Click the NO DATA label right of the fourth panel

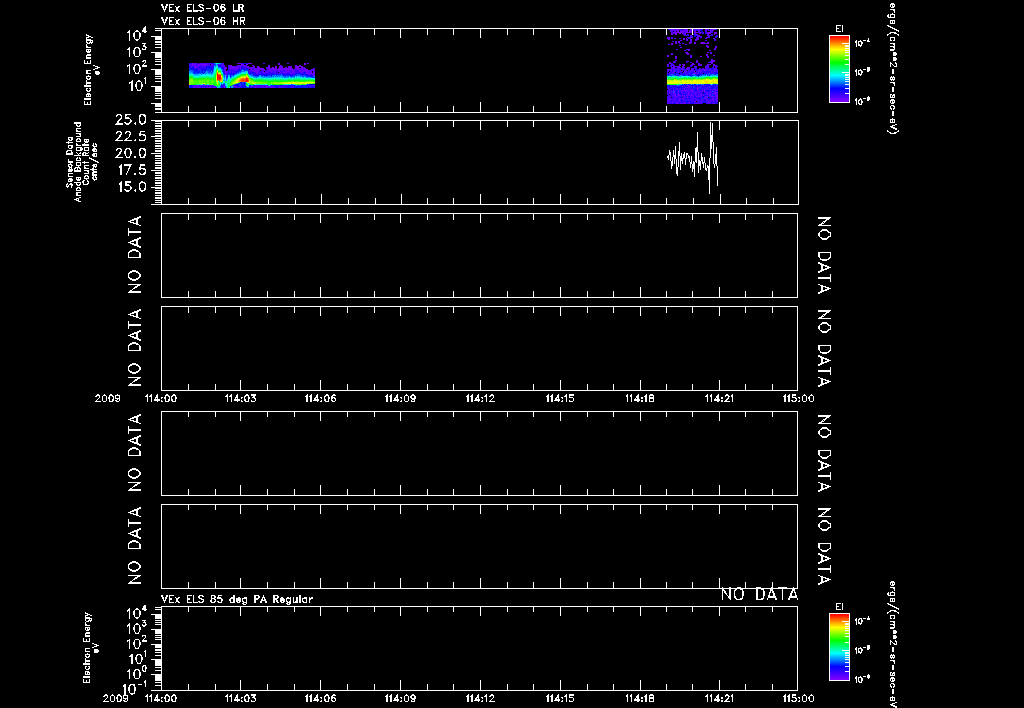pyautogui.click(x=824, y=348)
